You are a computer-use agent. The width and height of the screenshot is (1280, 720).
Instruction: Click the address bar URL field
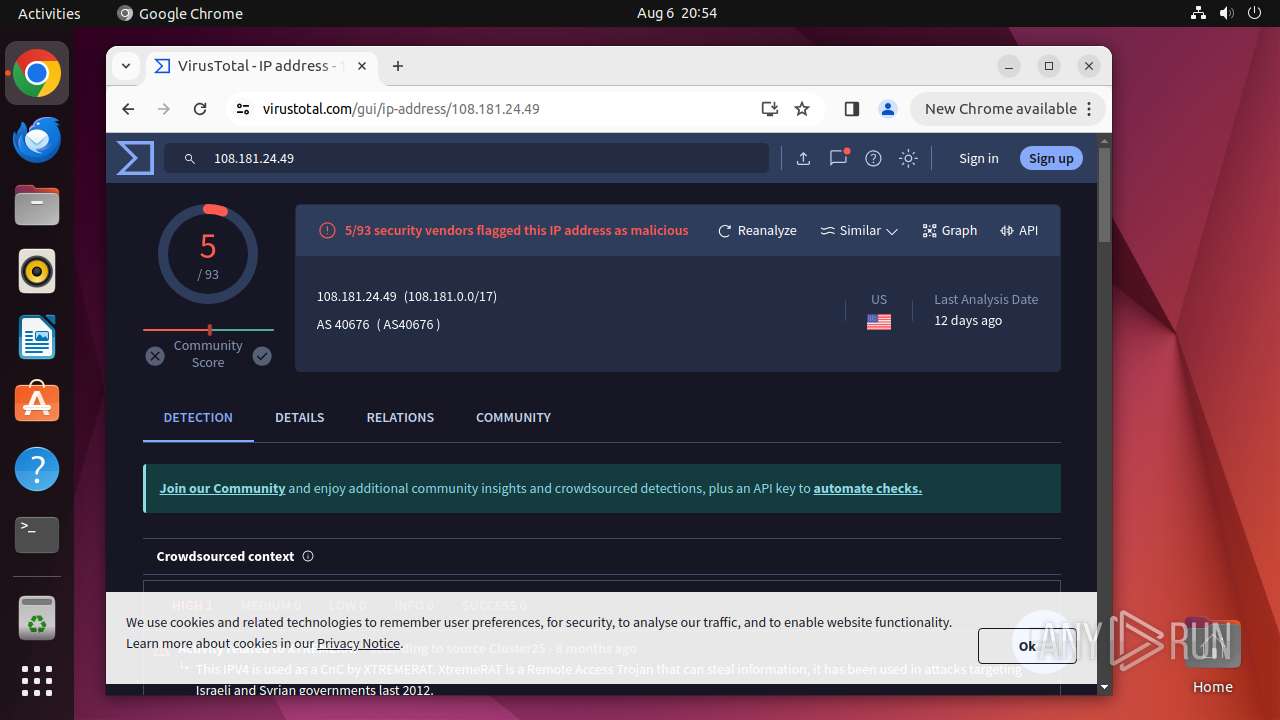(500, 109)
